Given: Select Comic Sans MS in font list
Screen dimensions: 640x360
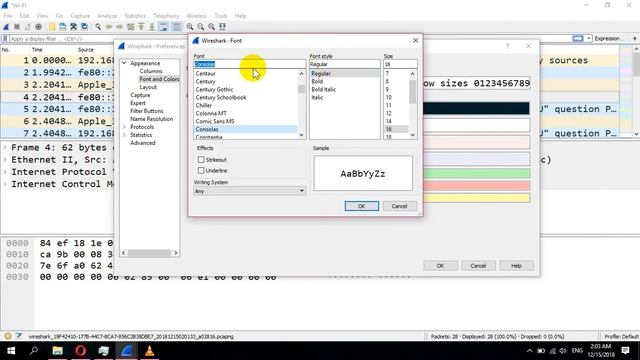Looking at the screenshot, I should point(215,121).
